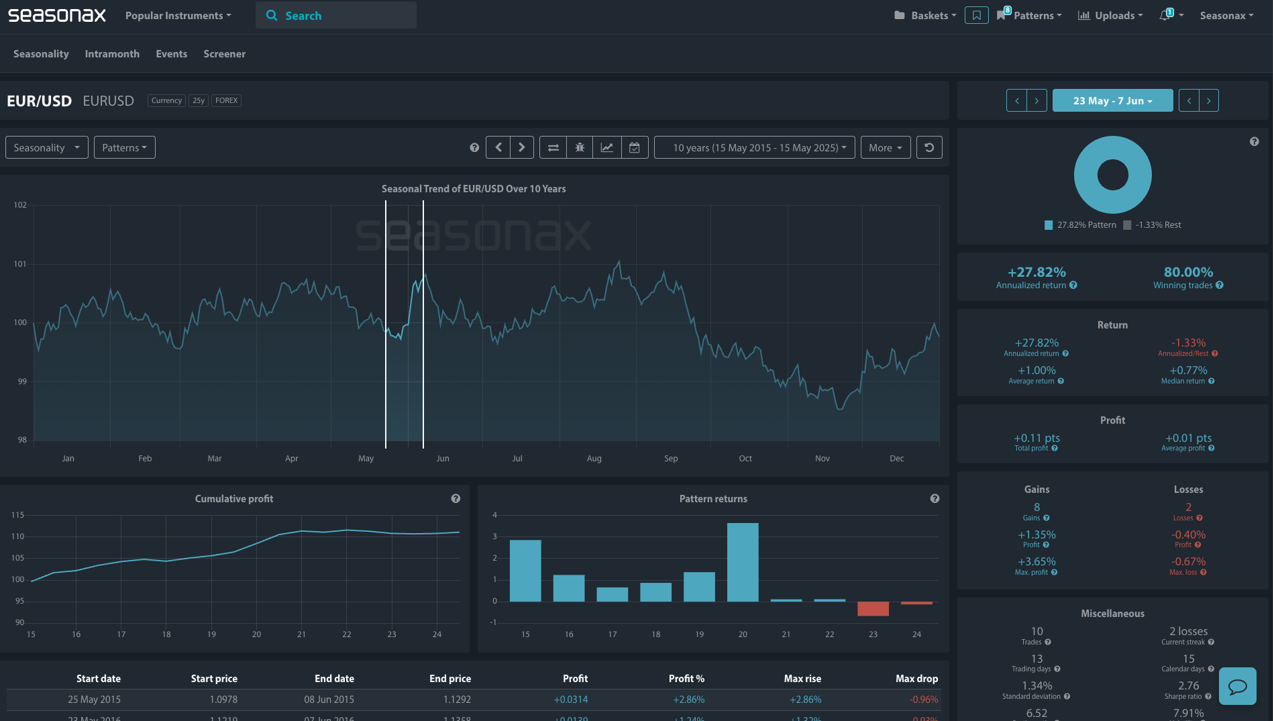Click Winning trades info icon
1273x721 pixels.
coord(1219,285)
